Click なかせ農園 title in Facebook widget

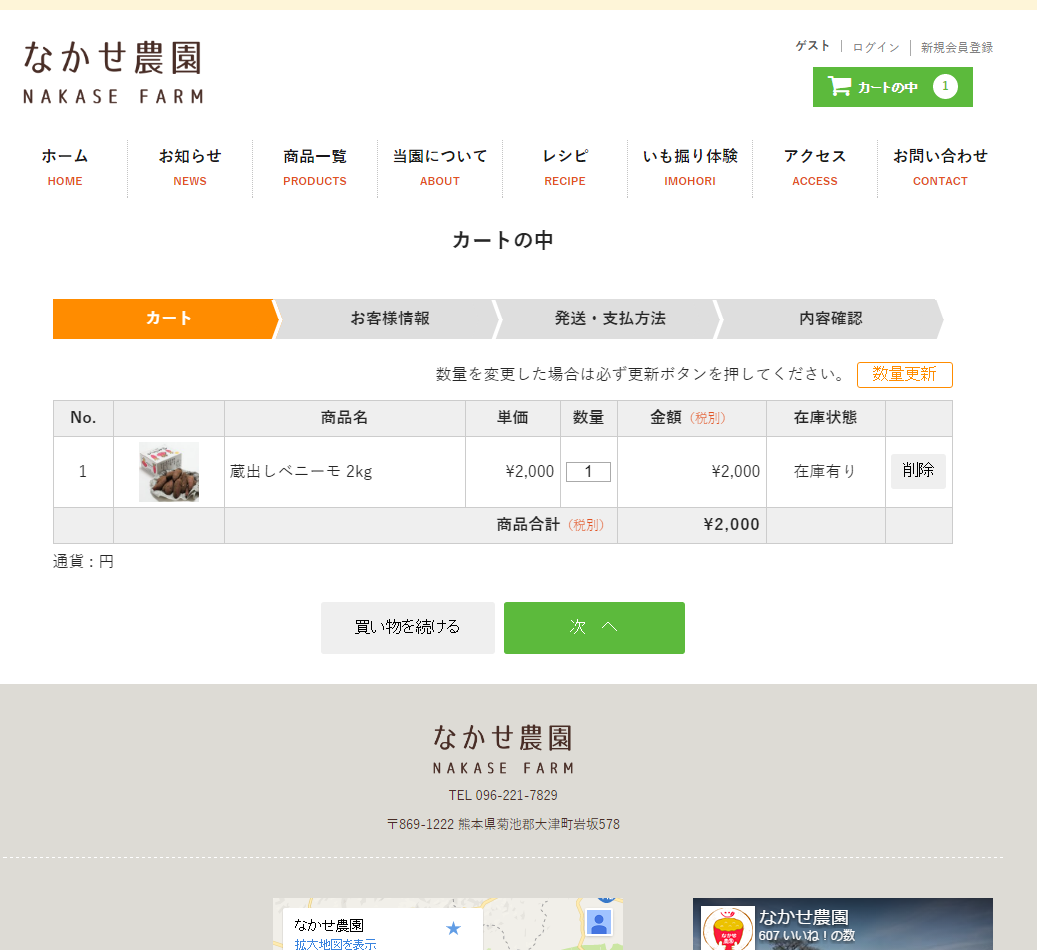coord(804,917)
